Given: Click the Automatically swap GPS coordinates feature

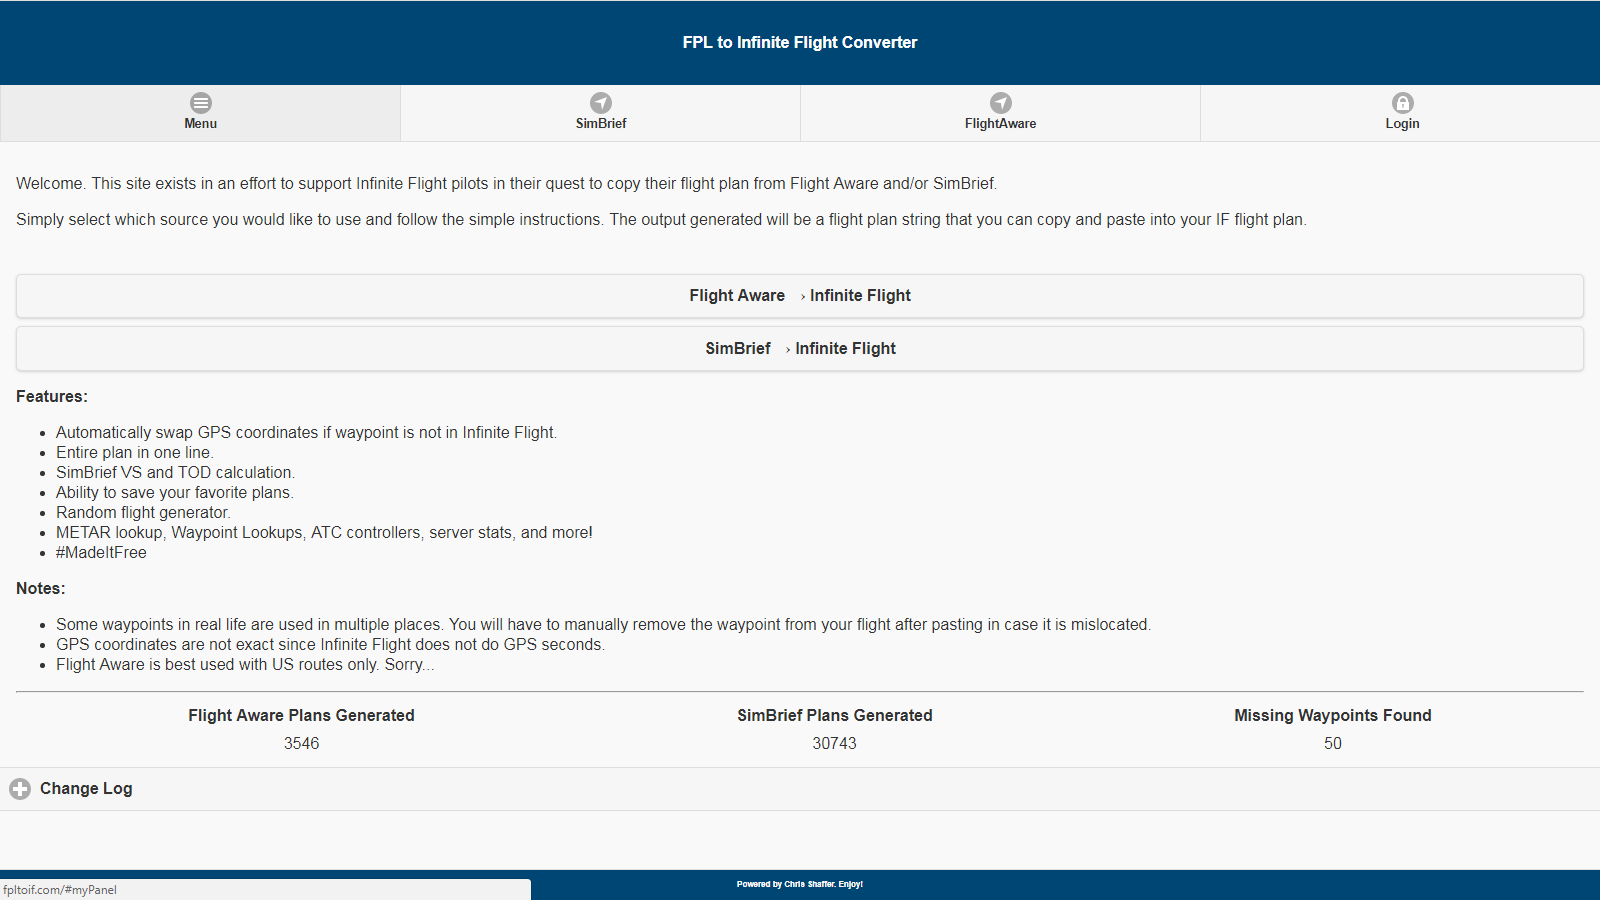Looking at the screenshot, I should 306,433.
